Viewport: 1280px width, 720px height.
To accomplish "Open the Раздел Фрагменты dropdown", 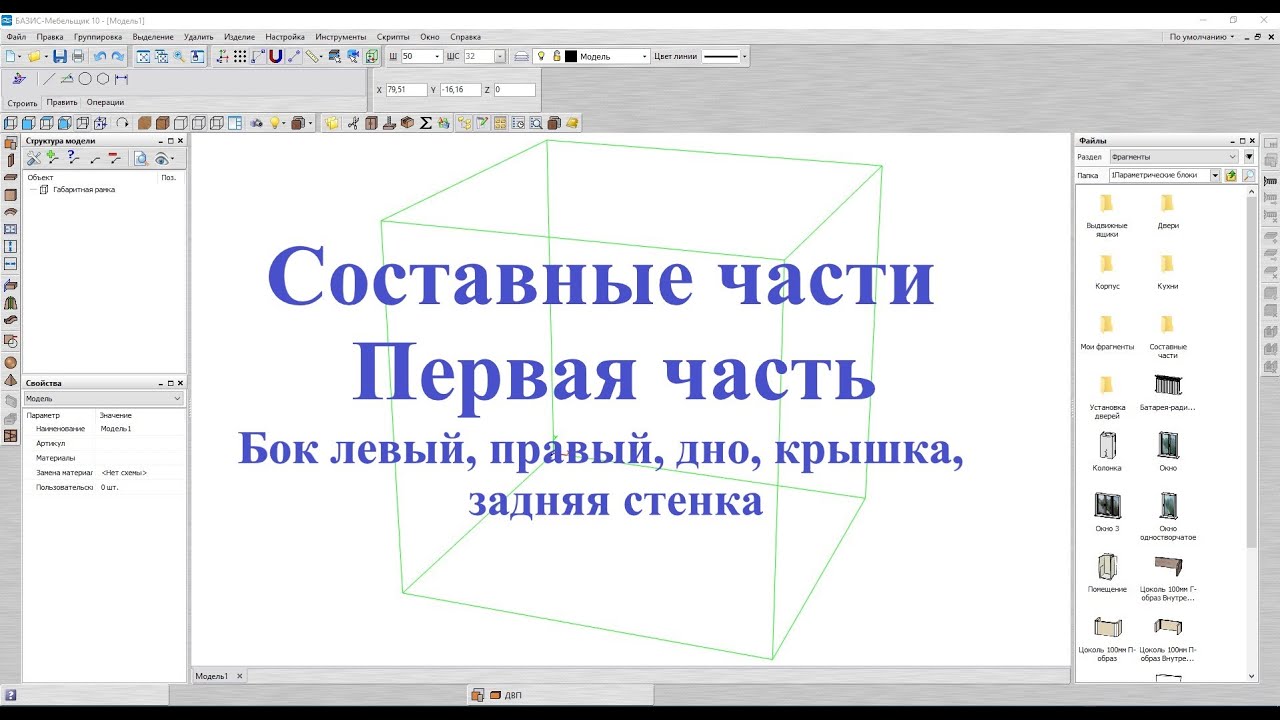I will [1174, 157].
